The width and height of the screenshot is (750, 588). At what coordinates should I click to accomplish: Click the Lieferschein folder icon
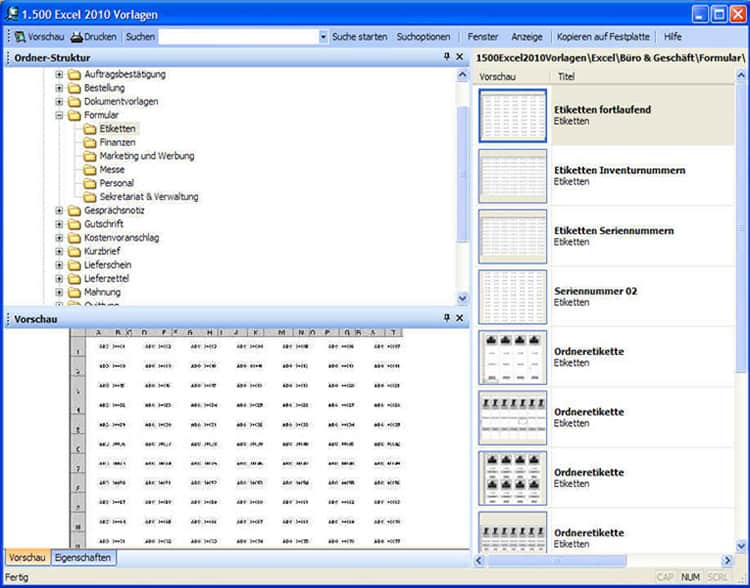point(74,265)
